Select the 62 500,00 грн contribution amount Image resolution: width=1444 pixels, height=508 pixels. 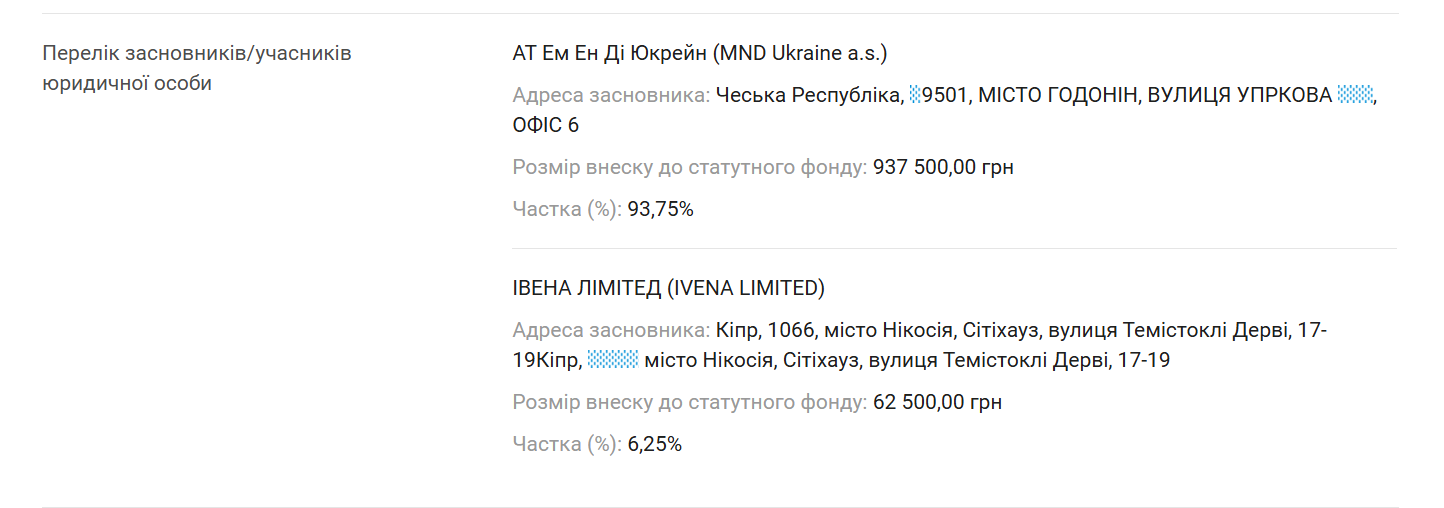(x=937, y=402)
